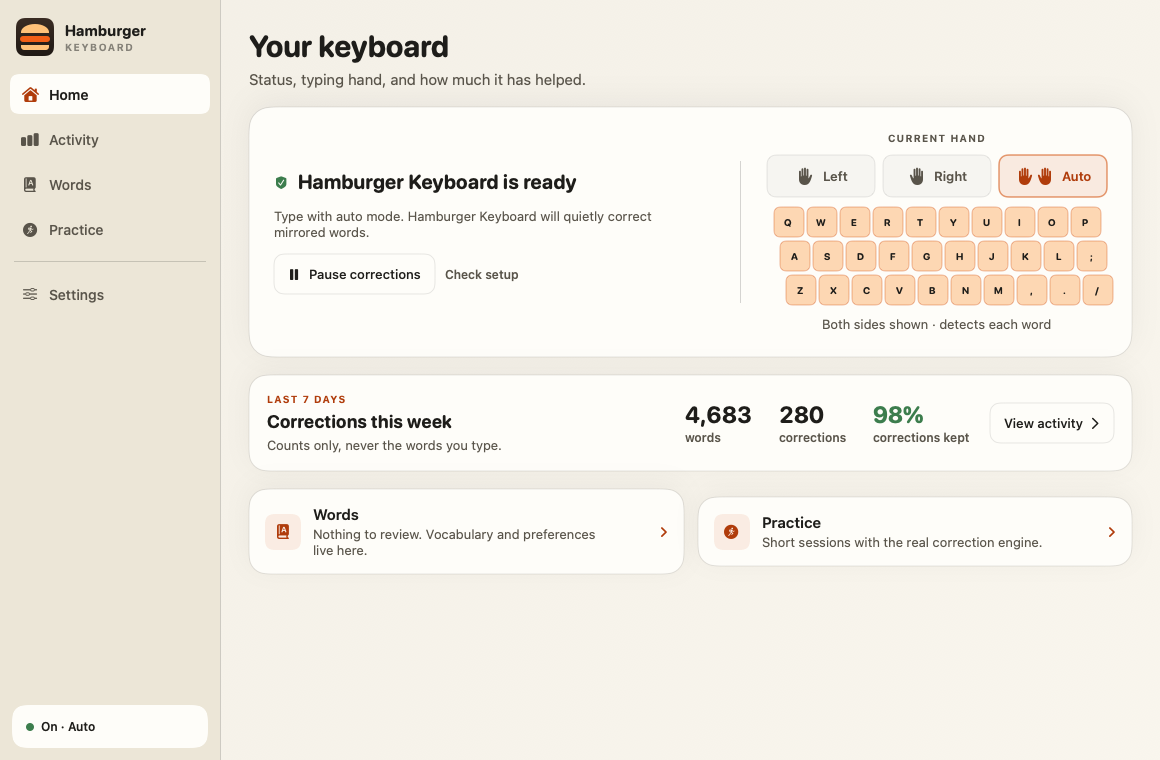The width and height of the screenshot is (1160, 760).
Task: Open Words in the sidebar
Action: point(110,185)
